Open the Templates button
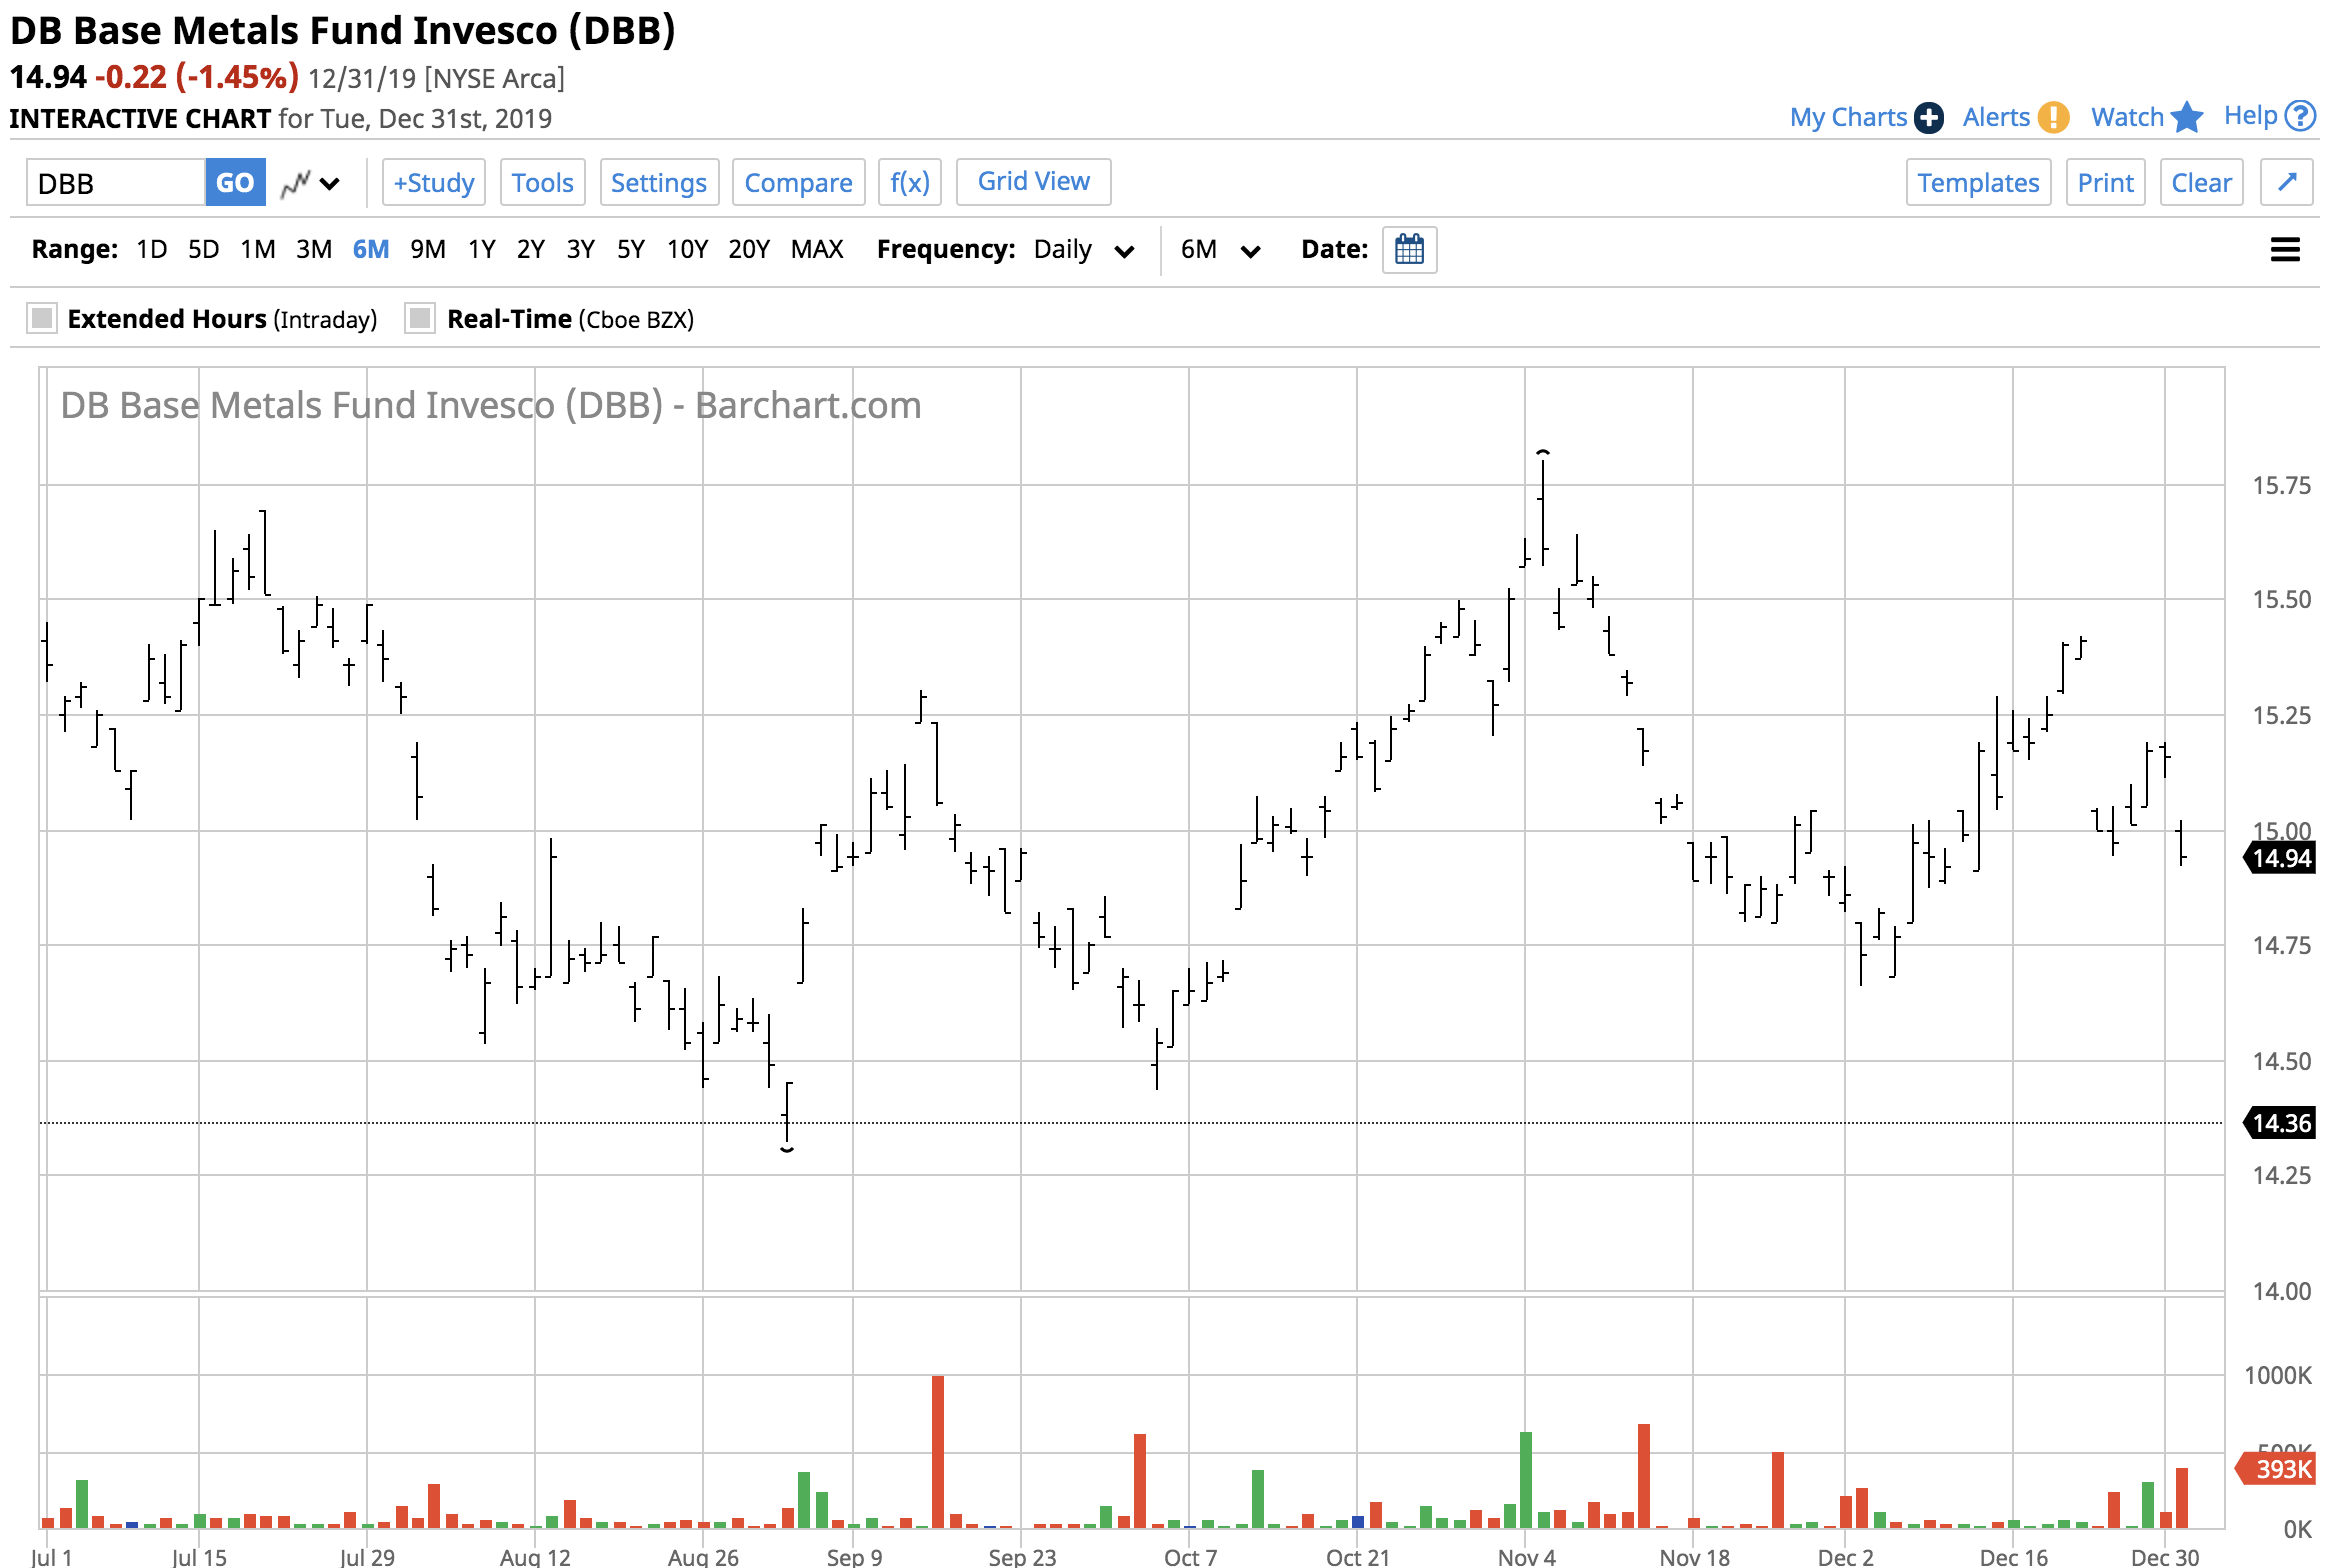 pos(1977,183)
